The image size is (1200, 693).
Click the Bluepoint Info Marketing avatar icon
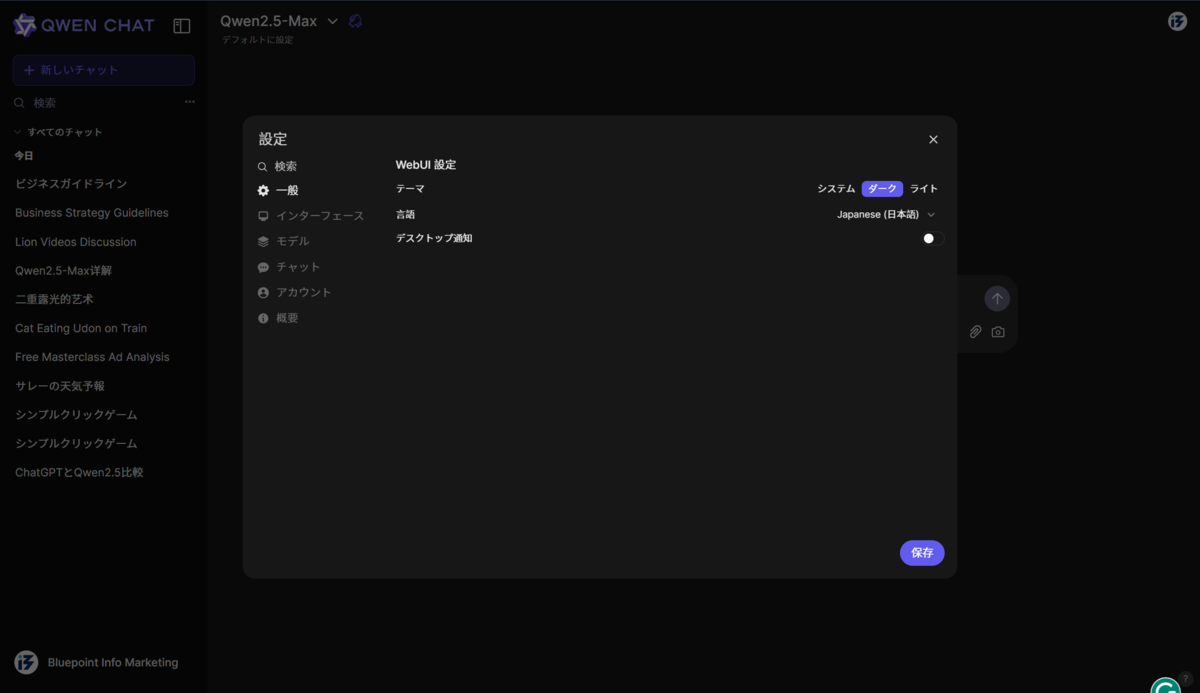point(26,662)
